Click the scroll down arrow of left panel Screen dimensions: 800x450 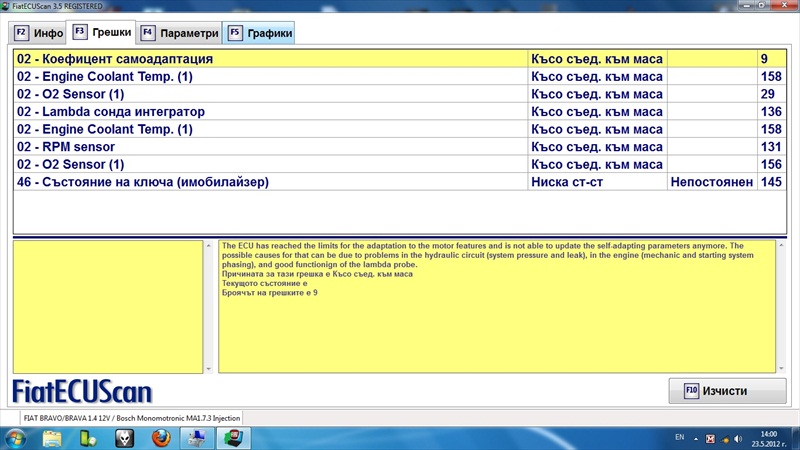(x=208, y=368)
